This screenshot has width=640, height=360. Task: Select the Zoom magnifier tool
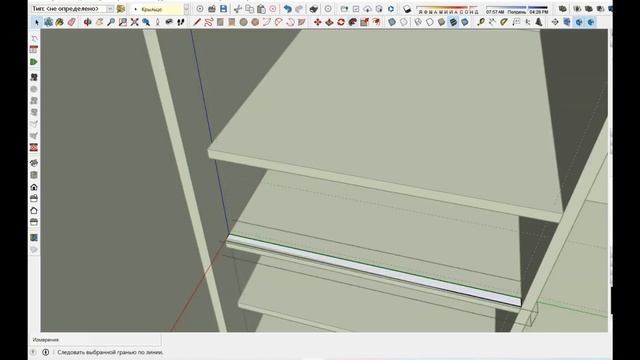pos(111,22)
